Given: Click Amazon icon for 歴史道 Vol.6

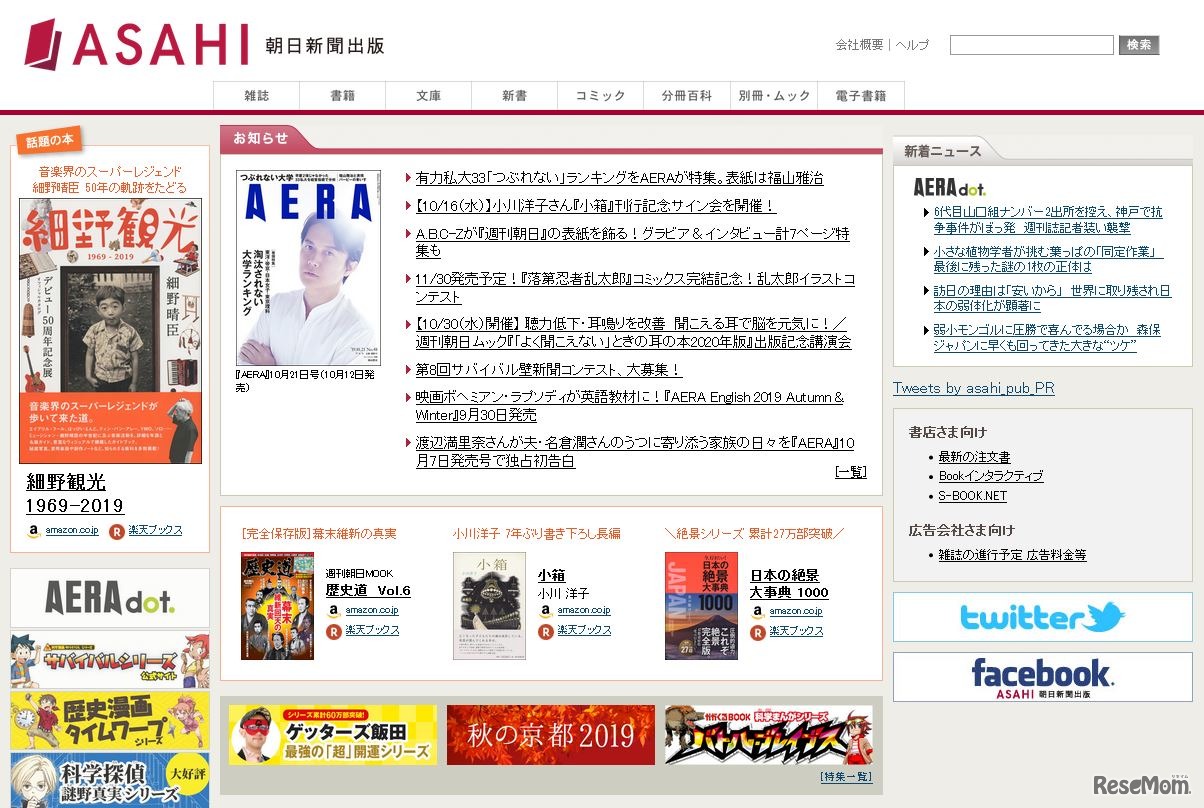Looking at the screenshot, I should coord(334,610).
